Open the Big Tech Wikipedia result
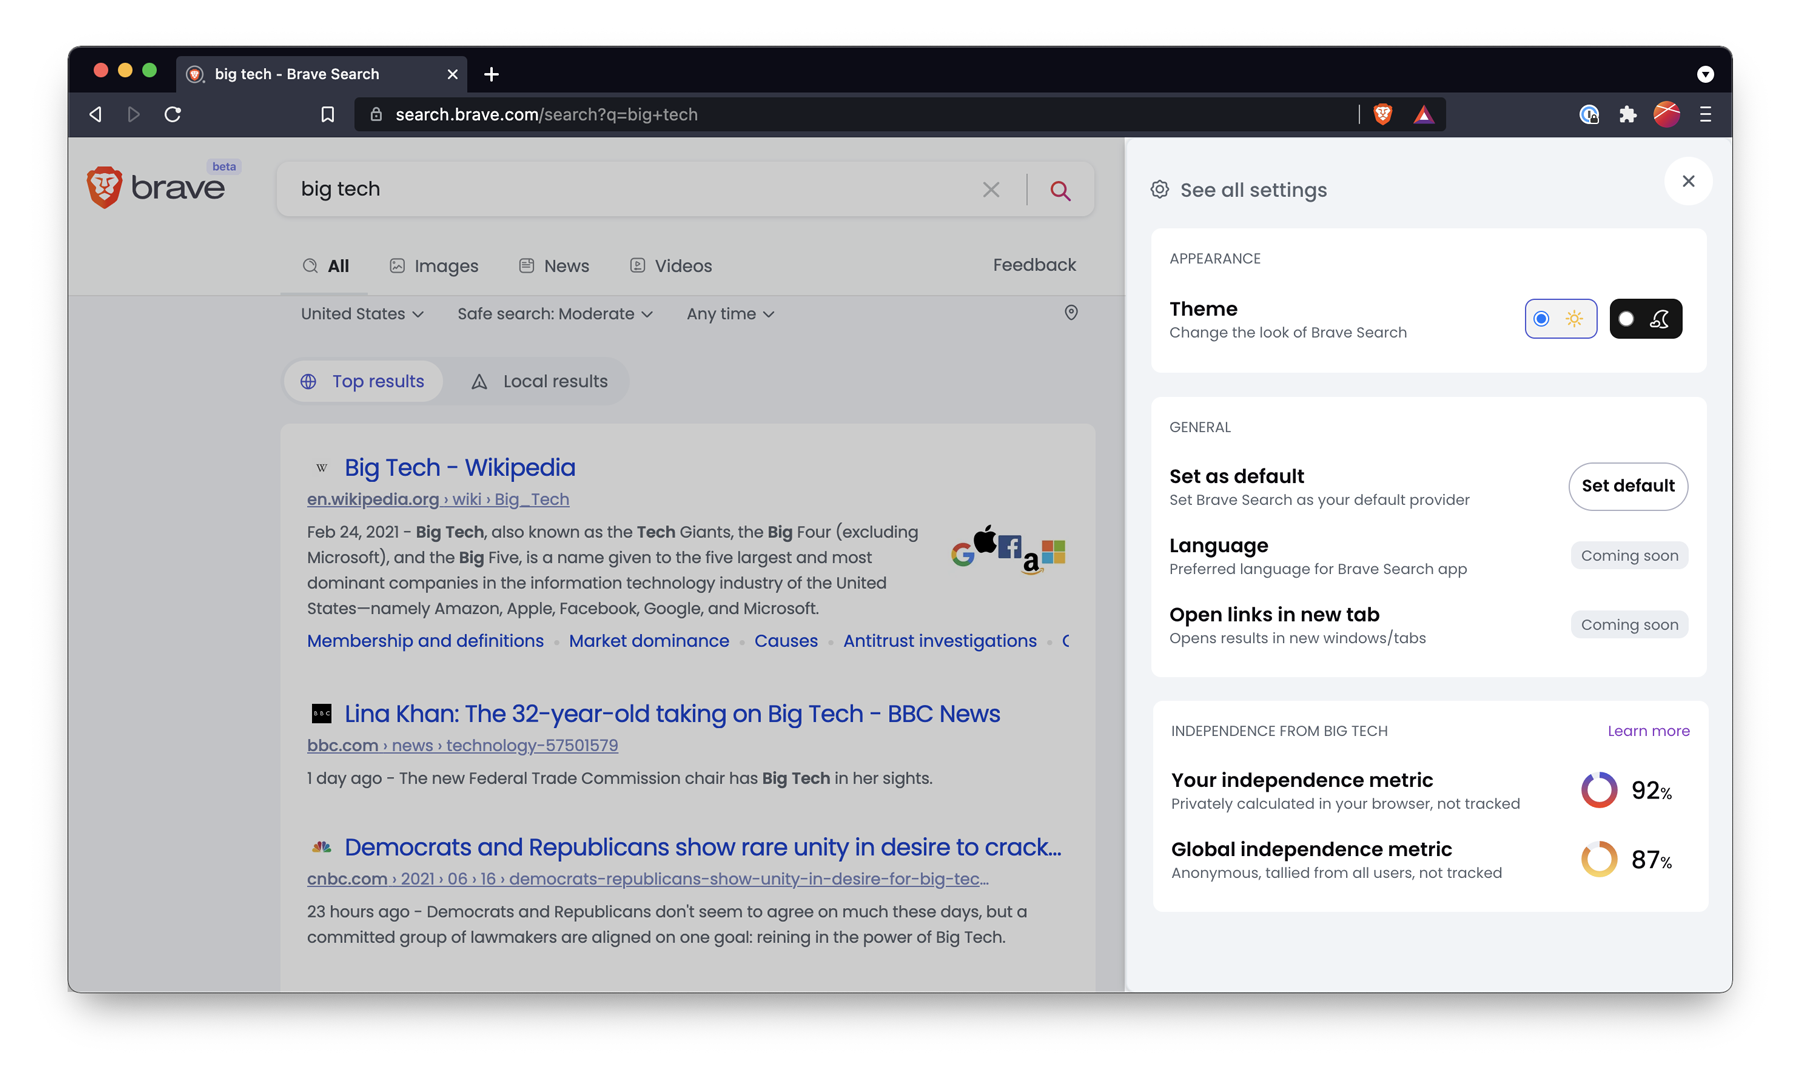 [459, 467]
